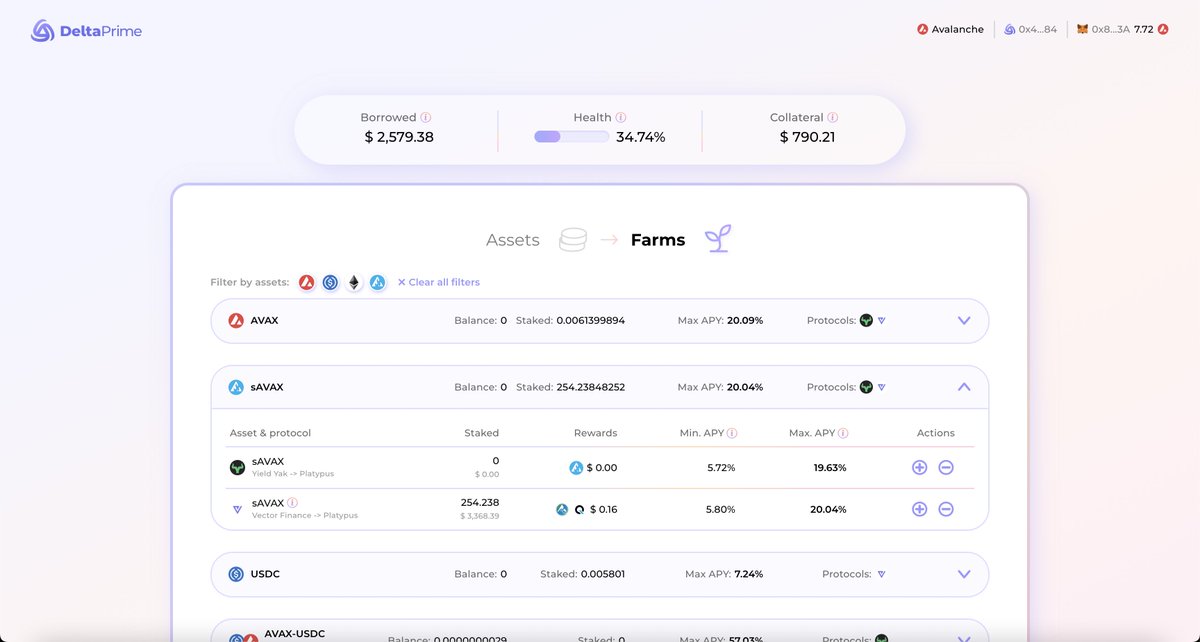The image size is (1200, 642).
Task: Filter assets by the USDC icon
Action: tap(330, 282)
